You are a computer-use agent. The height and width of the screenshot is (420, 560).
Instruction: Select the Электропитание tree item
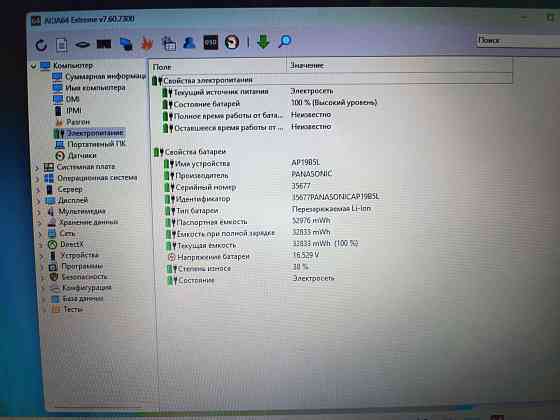95,133
